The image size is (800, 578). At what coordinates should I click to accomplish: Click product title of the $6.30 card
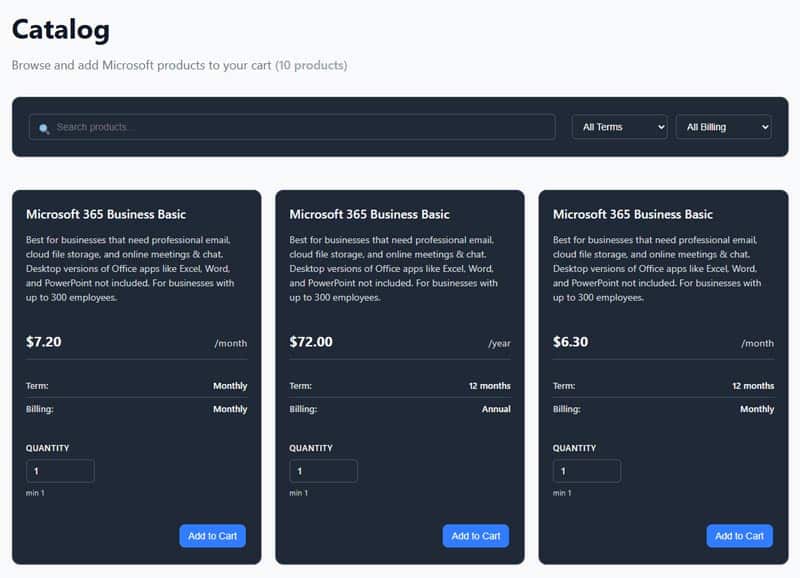point(633,214)
